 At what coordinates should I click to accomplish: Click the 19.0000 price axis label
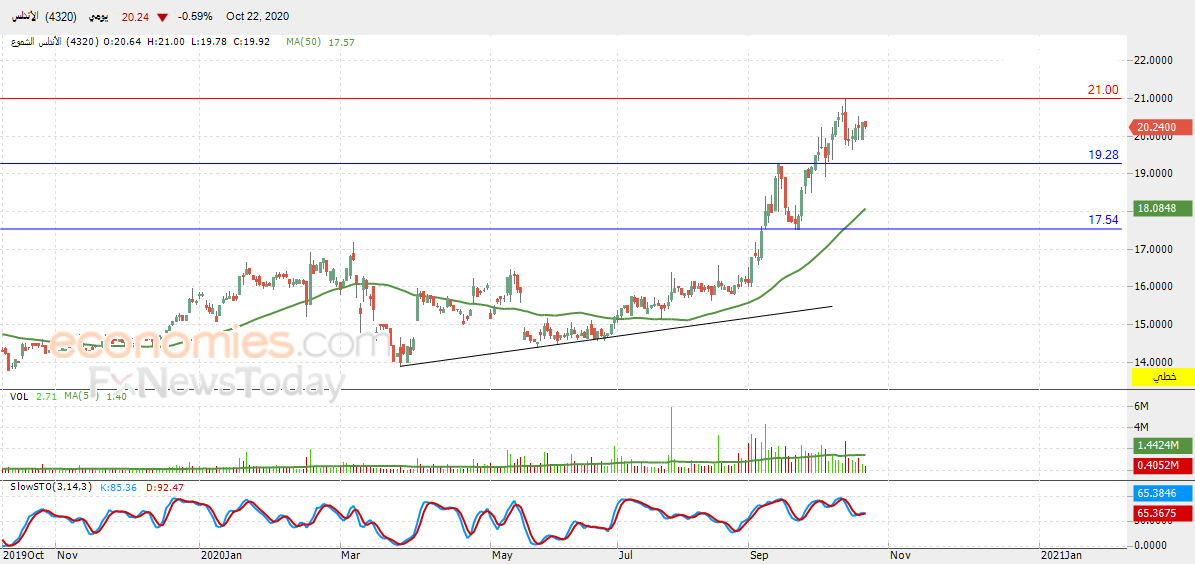point(1155,173)
